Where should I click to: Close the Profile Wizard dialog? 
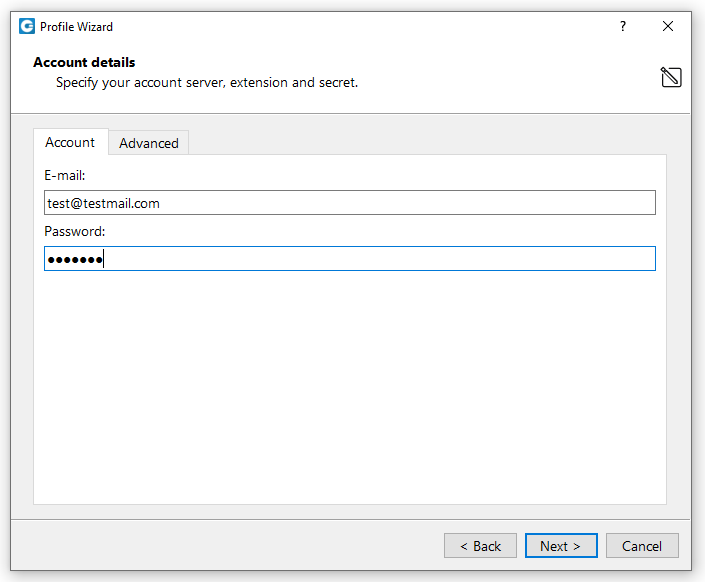click(x=668, y=27)
